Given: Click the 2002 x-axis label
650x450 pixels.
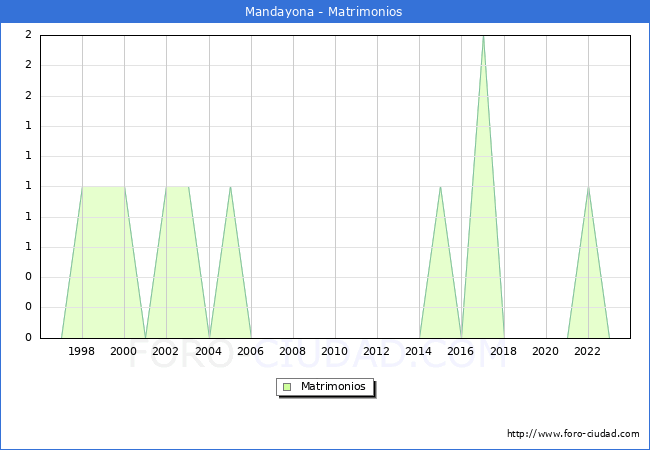Looking at the screenshot, I should coord(165,351).
